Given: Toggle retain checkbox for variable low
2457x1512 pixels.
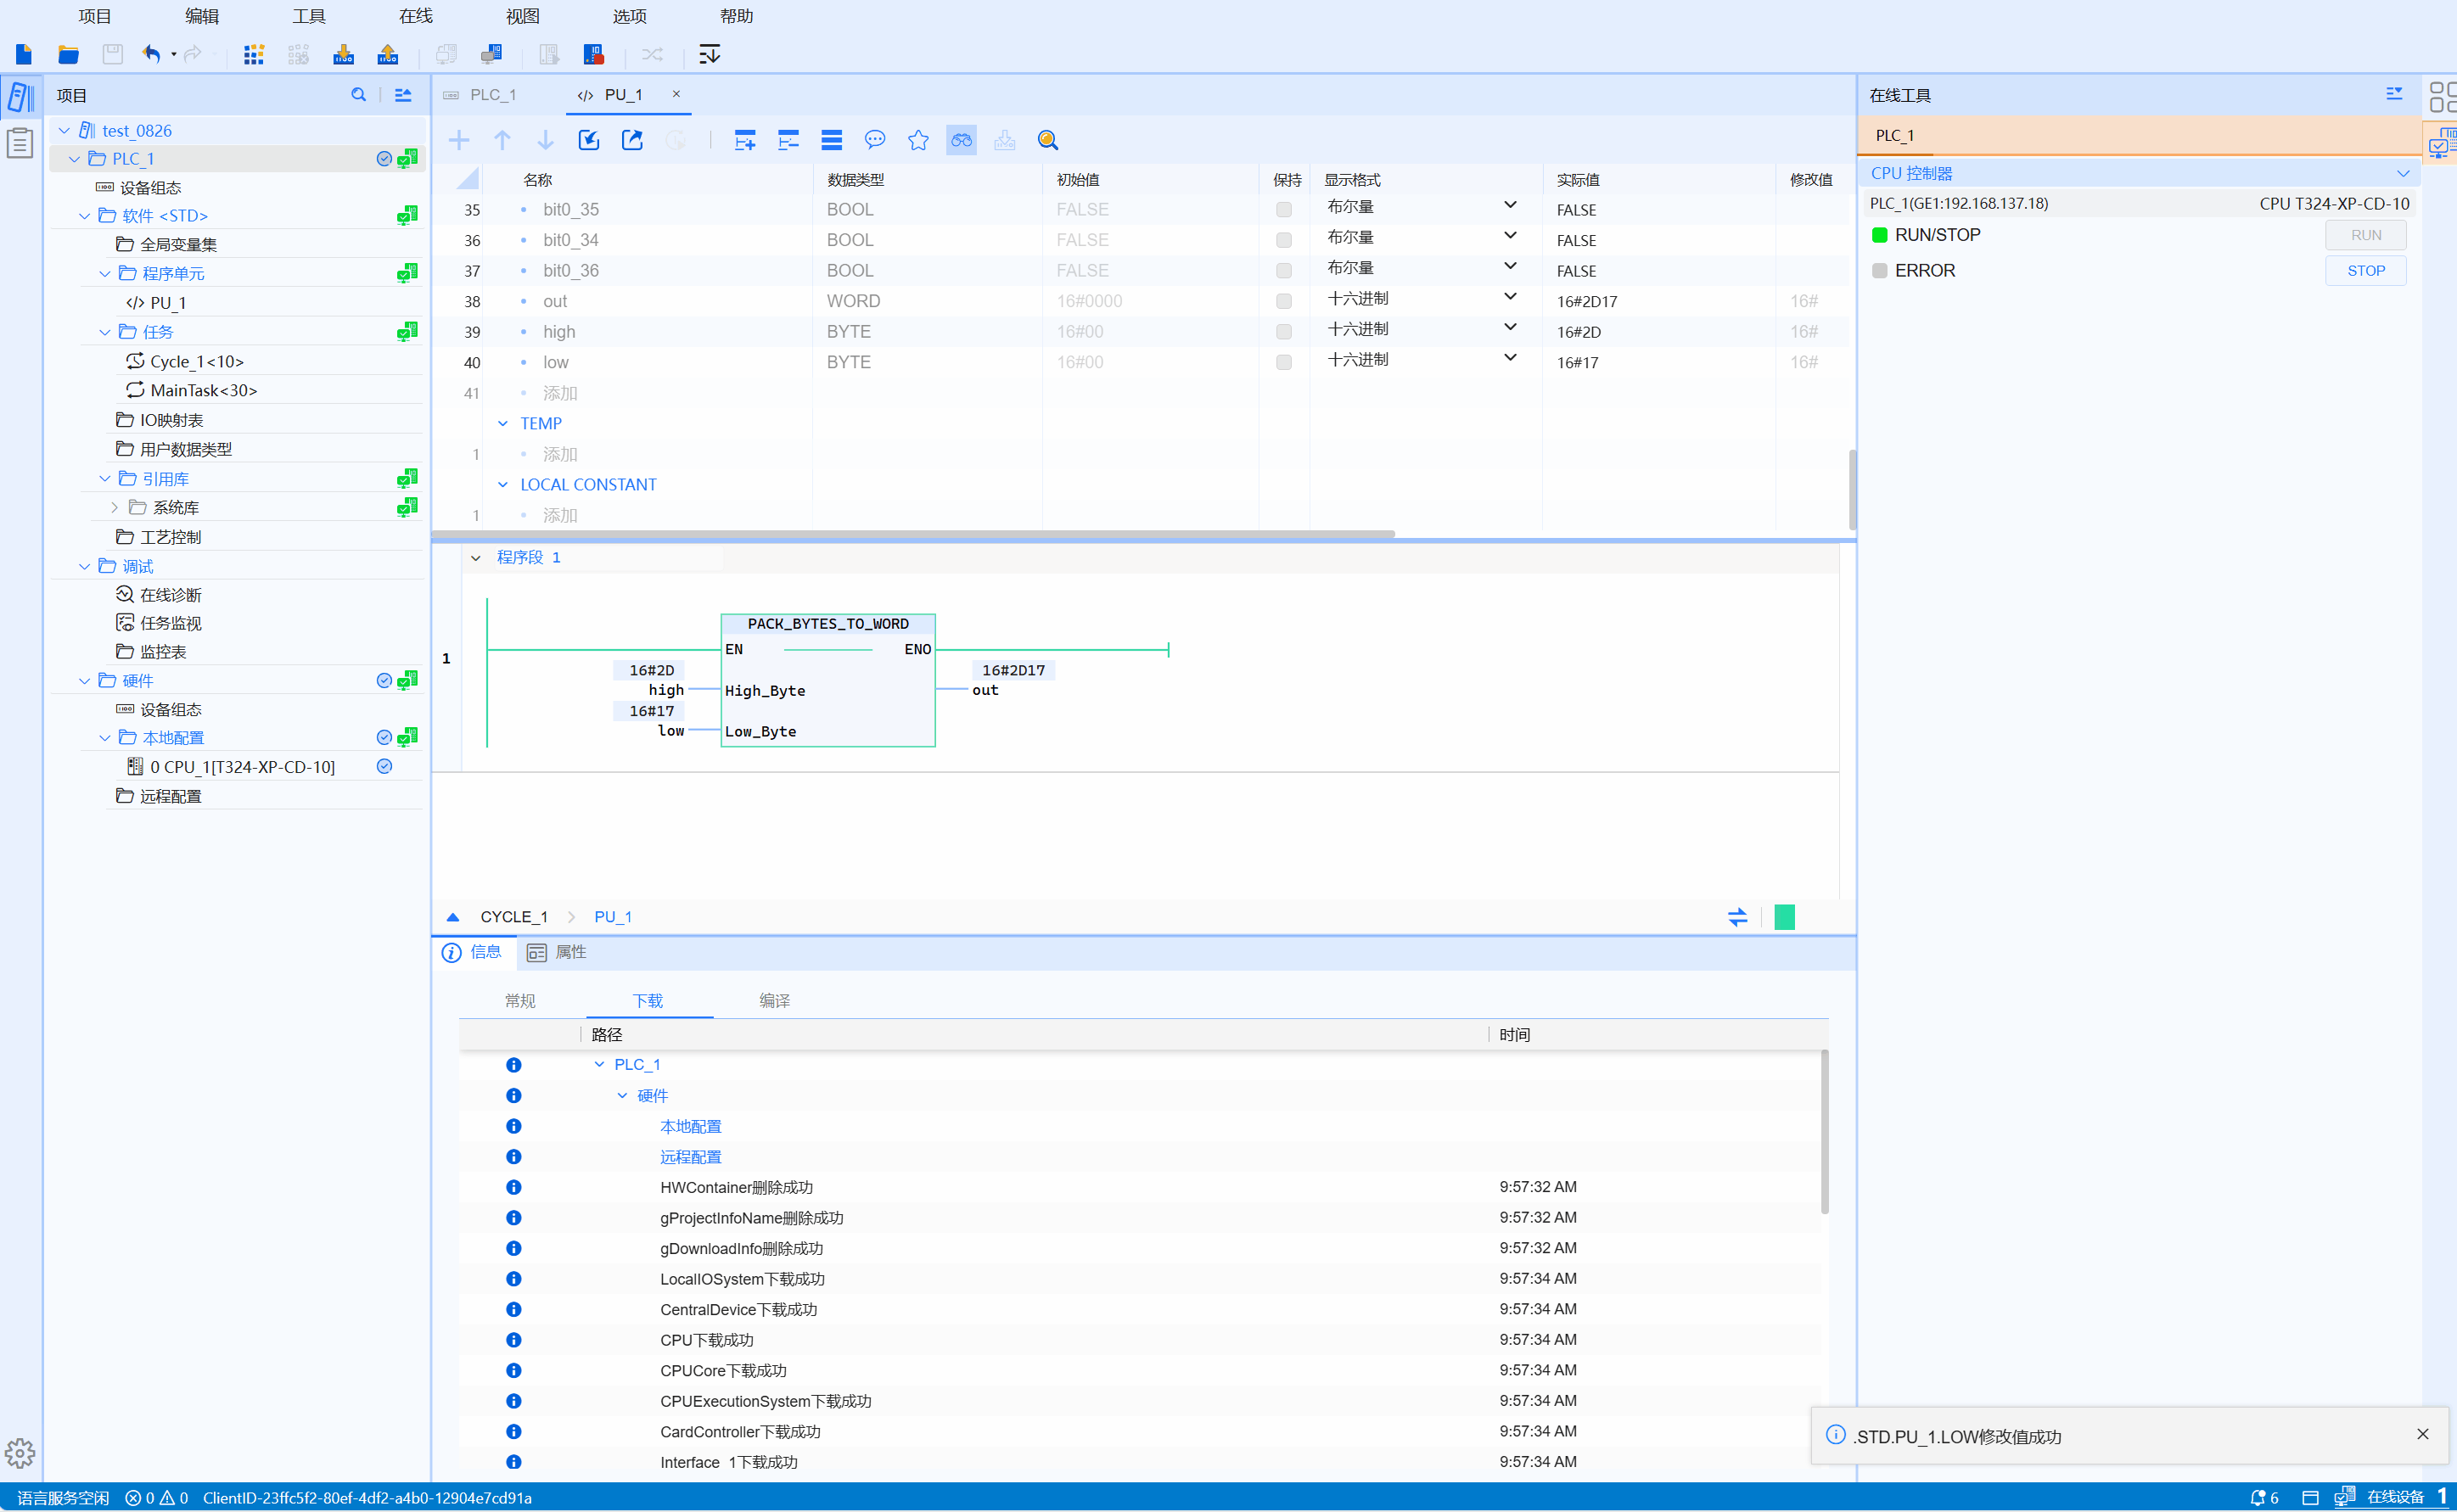Looking at the screenshot, I should point(1284,362).
